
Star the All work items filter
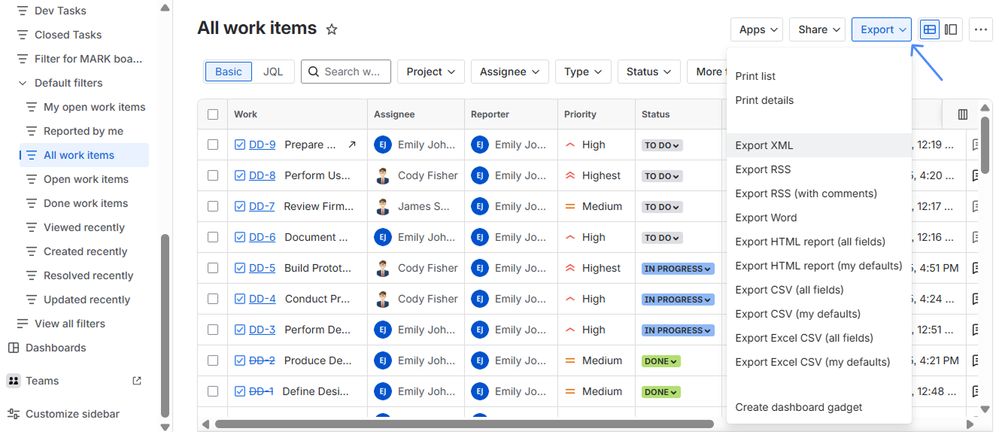[x=331, y=29]
